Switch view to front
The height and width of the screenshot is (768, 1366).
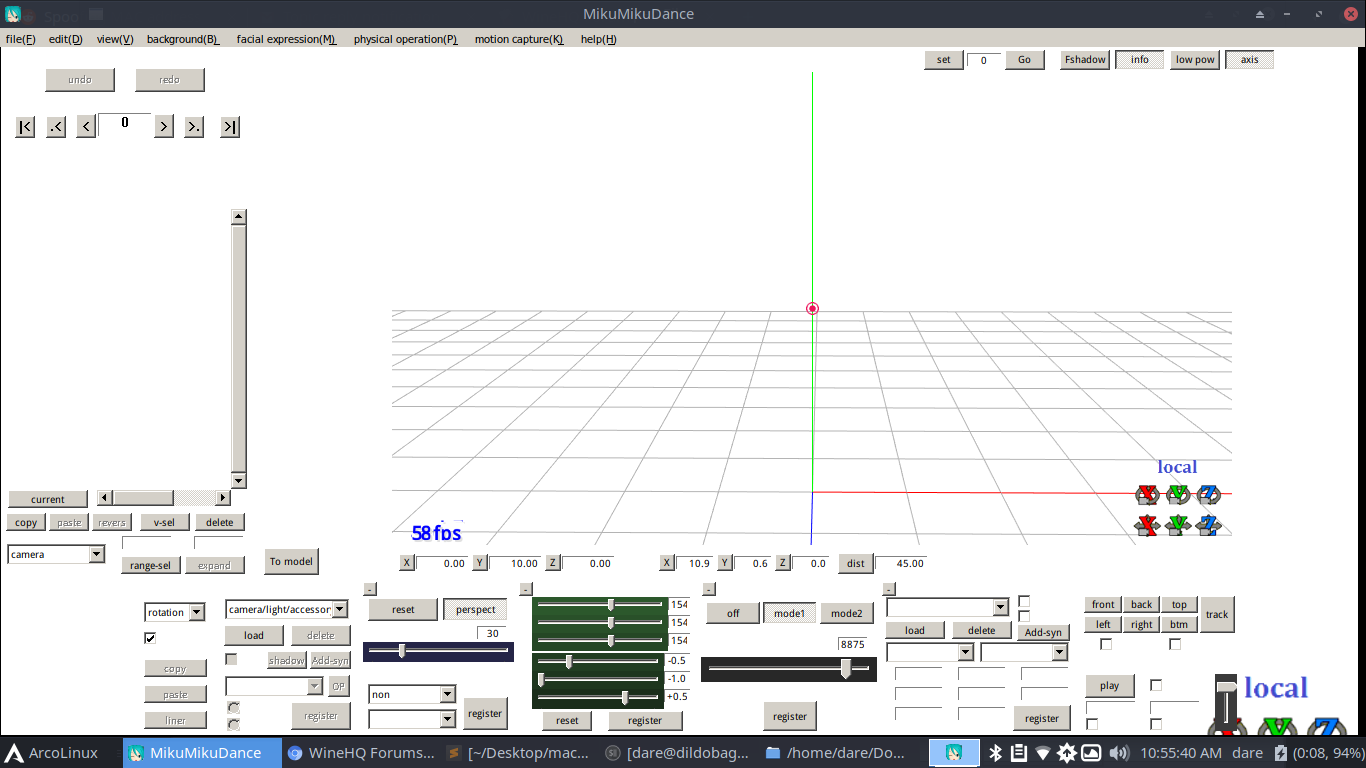pyautogui.click(x=1103, y=604)
